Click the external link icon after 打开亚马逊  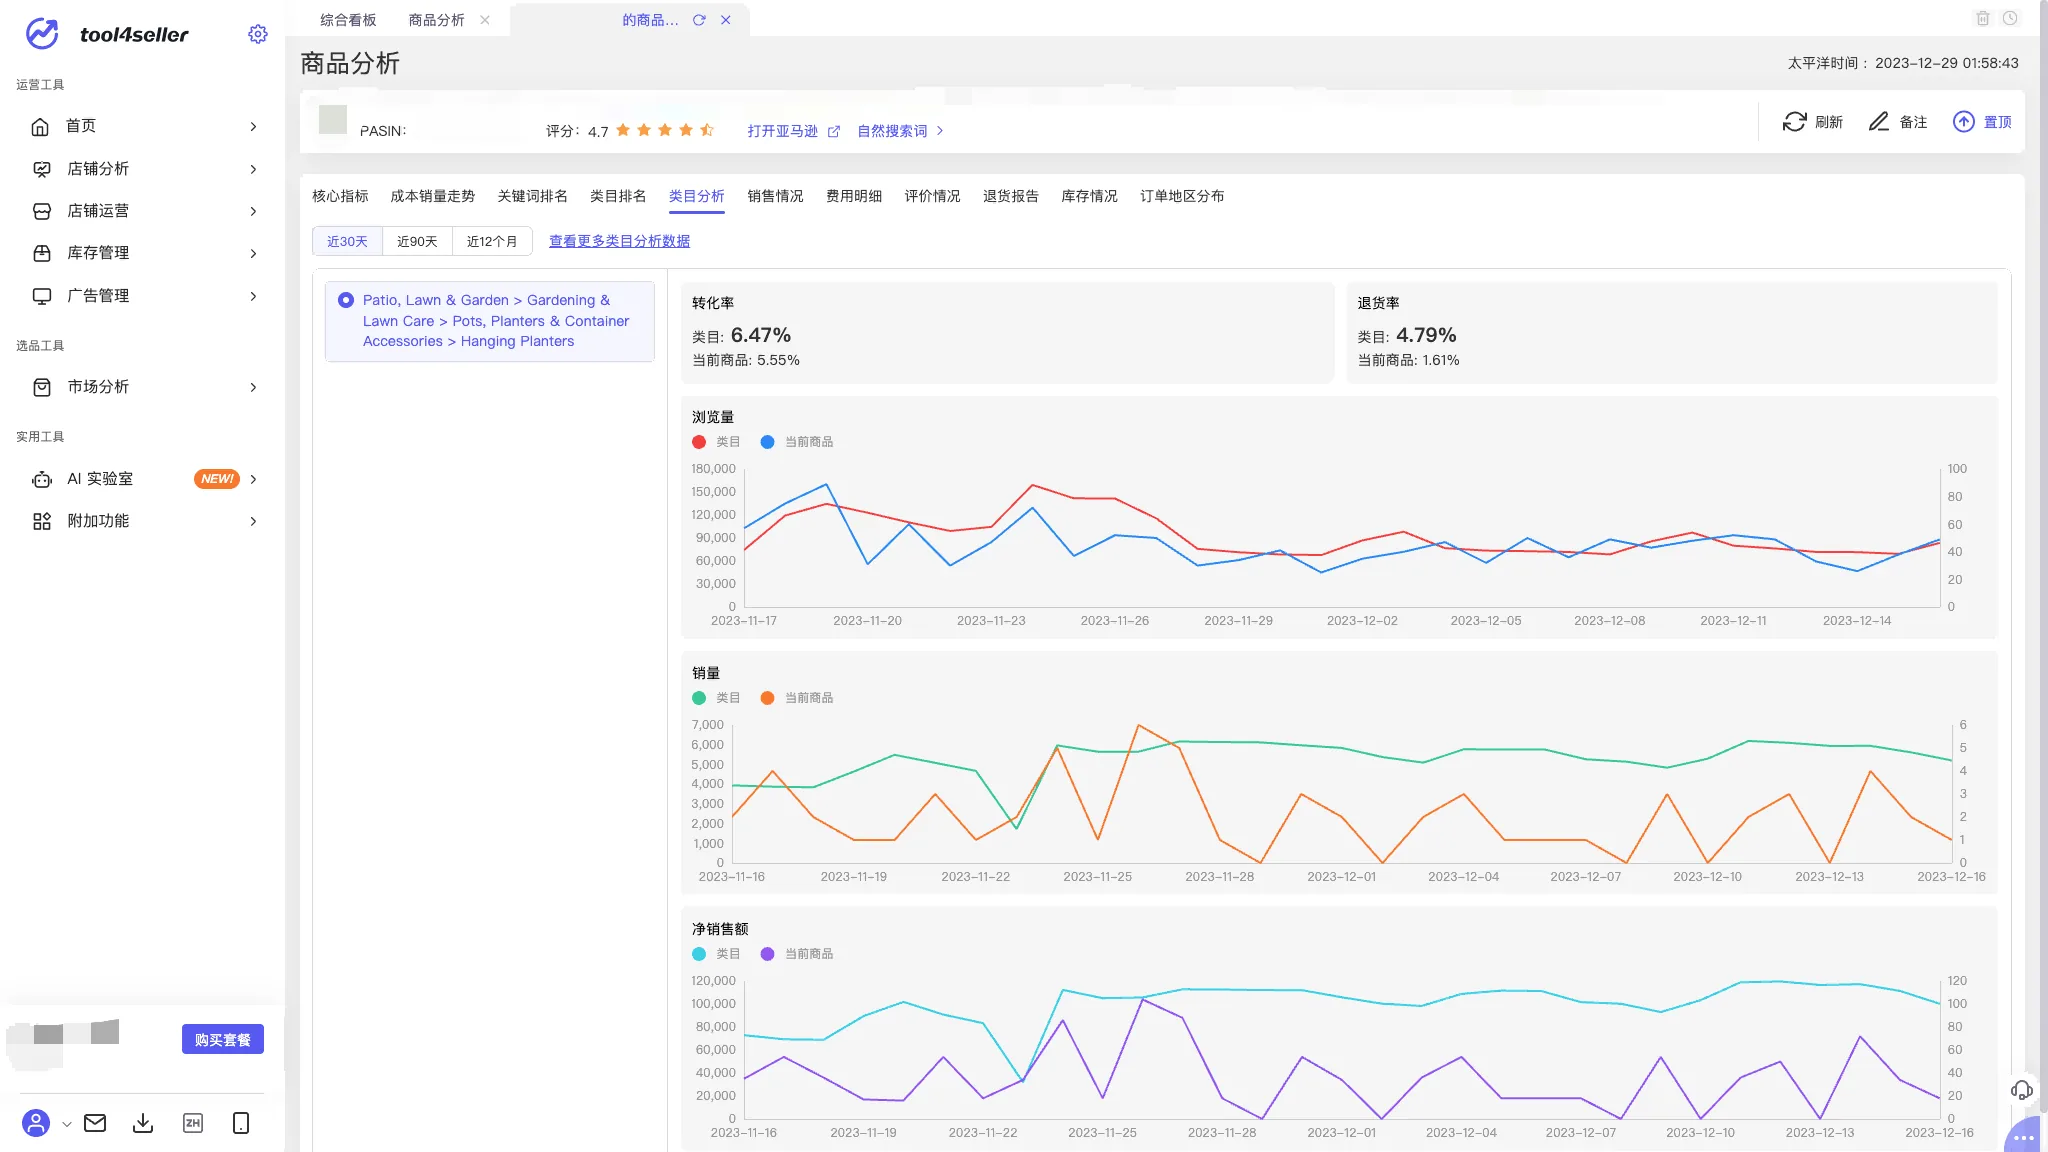(x=834, y=131)
